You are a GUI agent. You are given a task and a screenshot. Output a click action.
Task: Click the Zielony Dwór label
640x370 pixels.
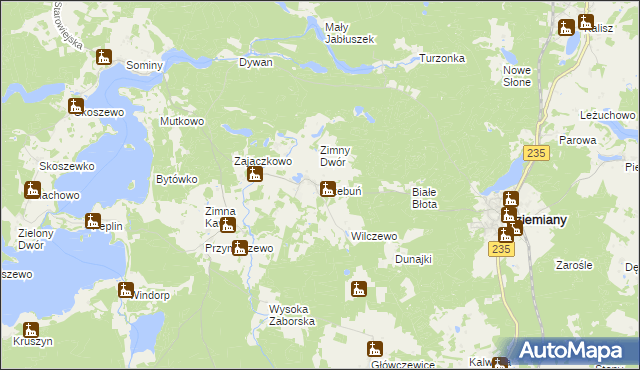click(36, 239)
